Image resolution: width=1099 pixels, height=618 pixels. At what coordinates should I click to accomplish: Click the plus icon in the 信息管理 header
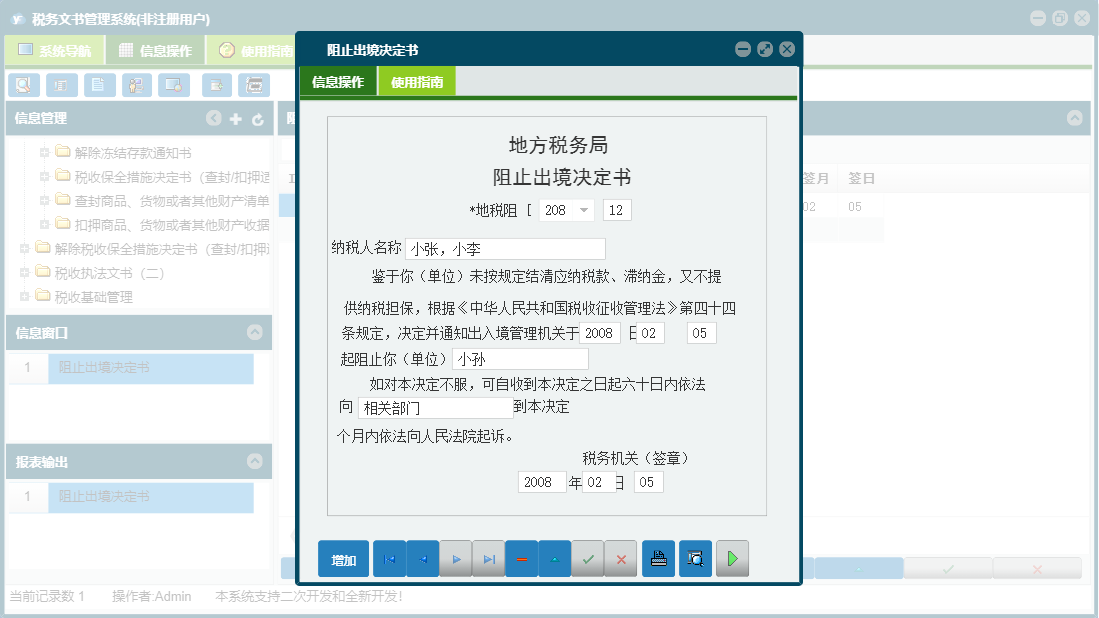point(236,120)
